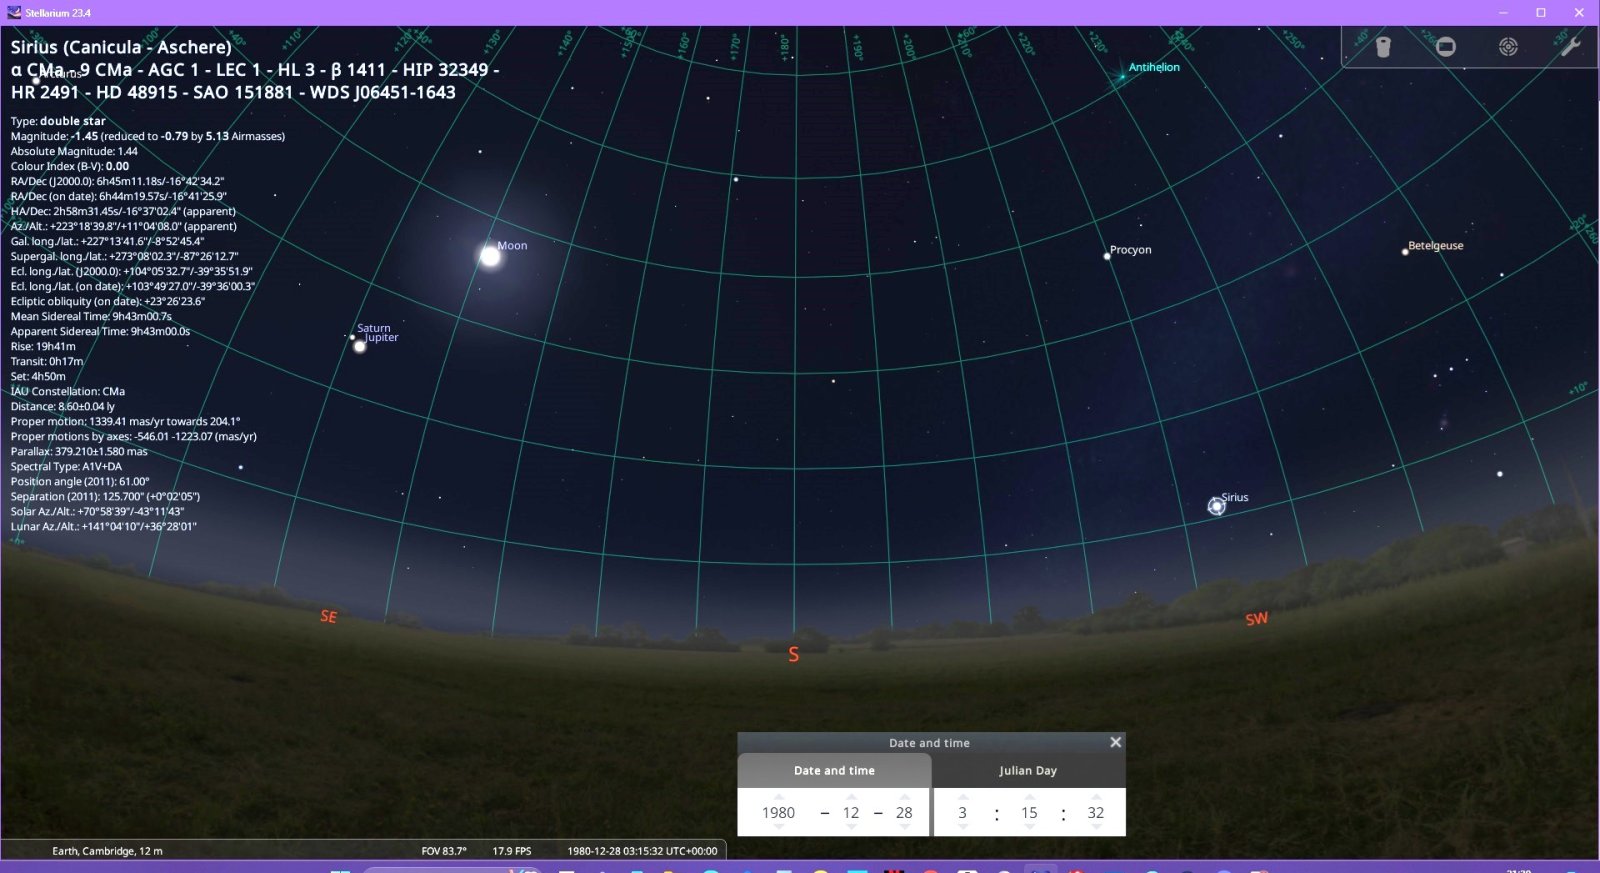Click the Oculars eyepiece view icon
This screenshot has width=1600, height=873.
click(x=1383, y=47)
